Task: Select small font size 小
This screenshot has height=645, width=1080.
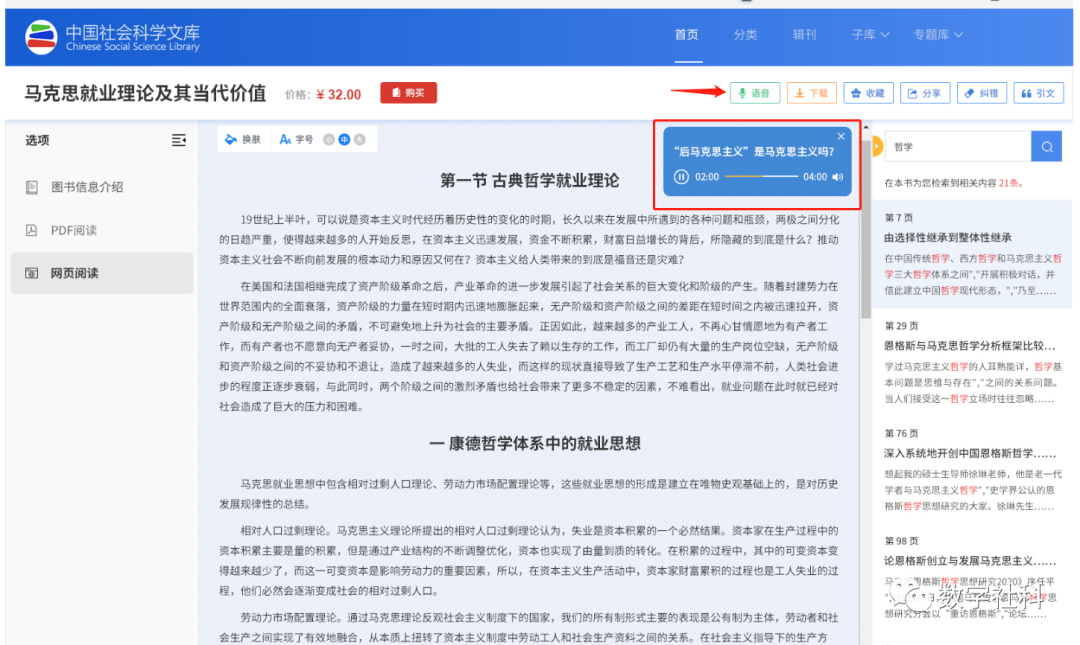Action: click(327, 139)
